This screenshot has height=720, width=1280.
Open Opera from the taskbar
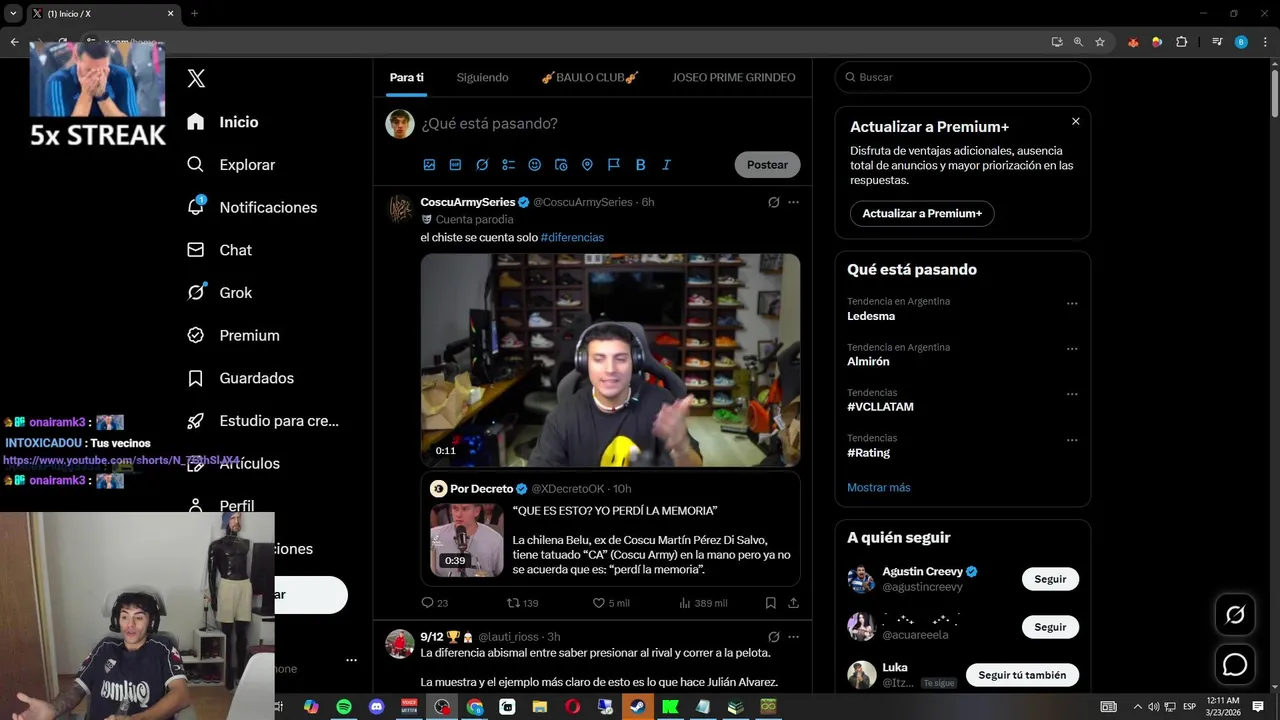573,707
